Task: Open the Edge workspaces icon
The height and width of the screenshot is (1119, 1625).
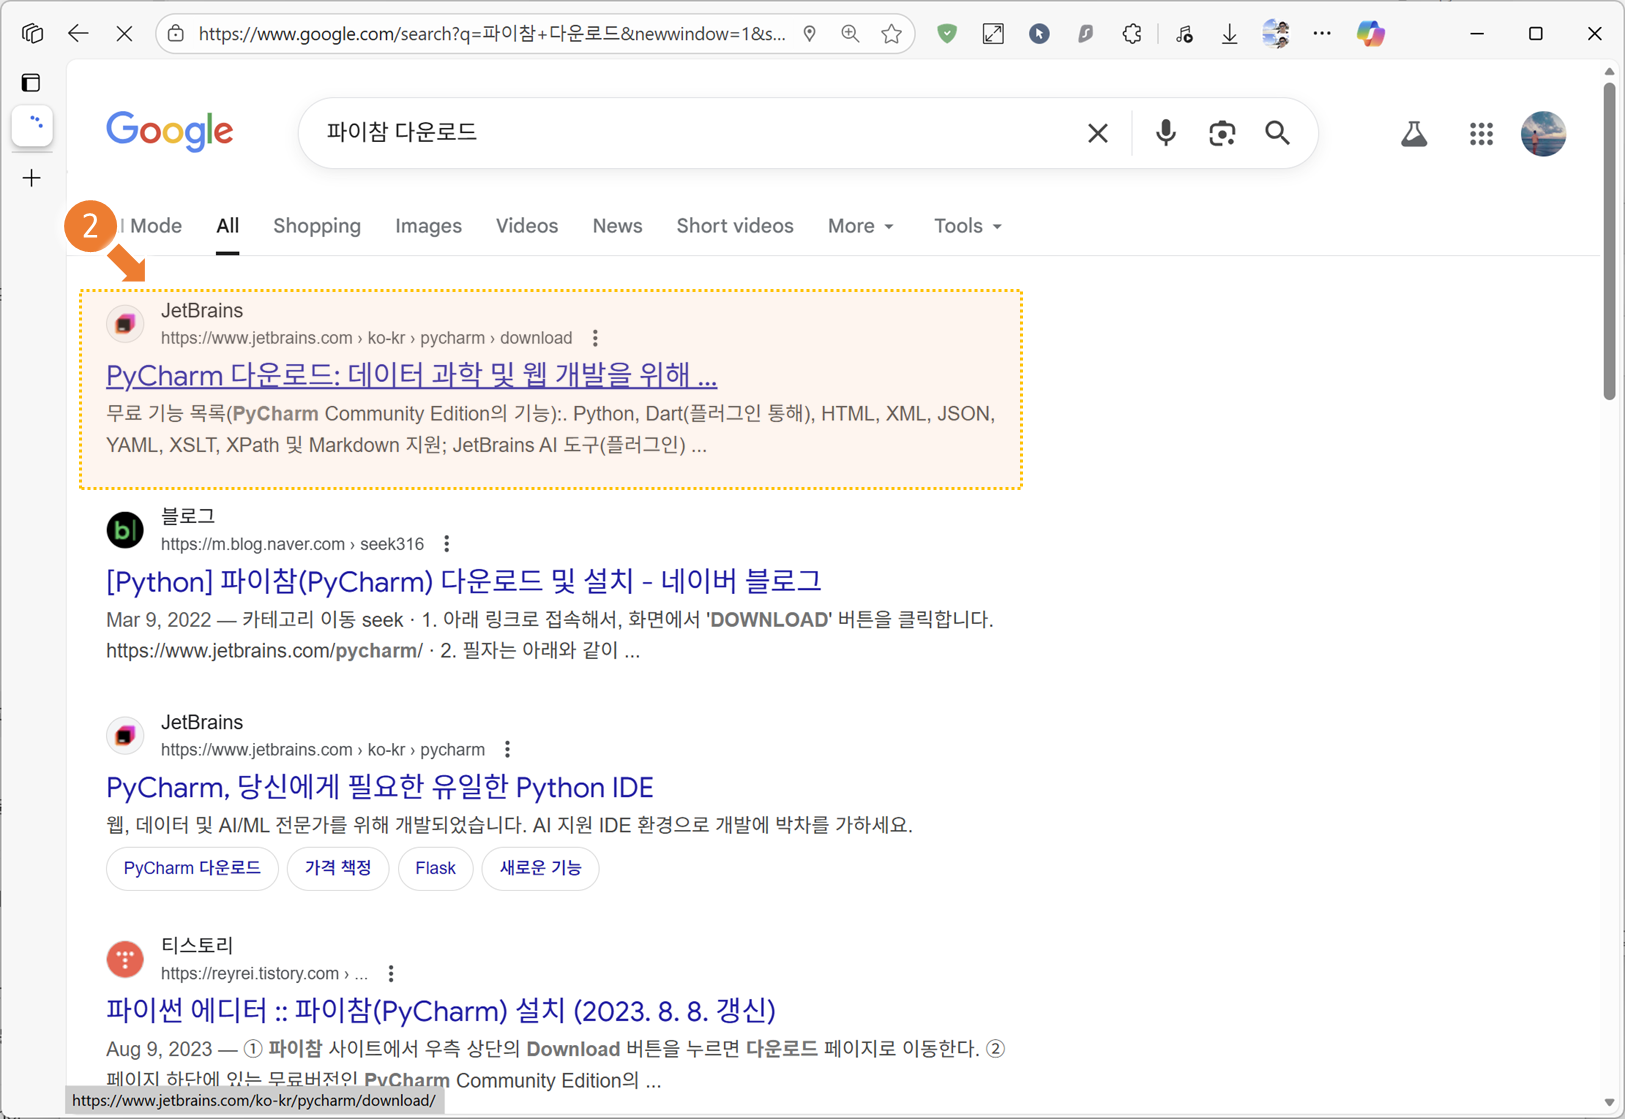Action: [x=32, y=33]
